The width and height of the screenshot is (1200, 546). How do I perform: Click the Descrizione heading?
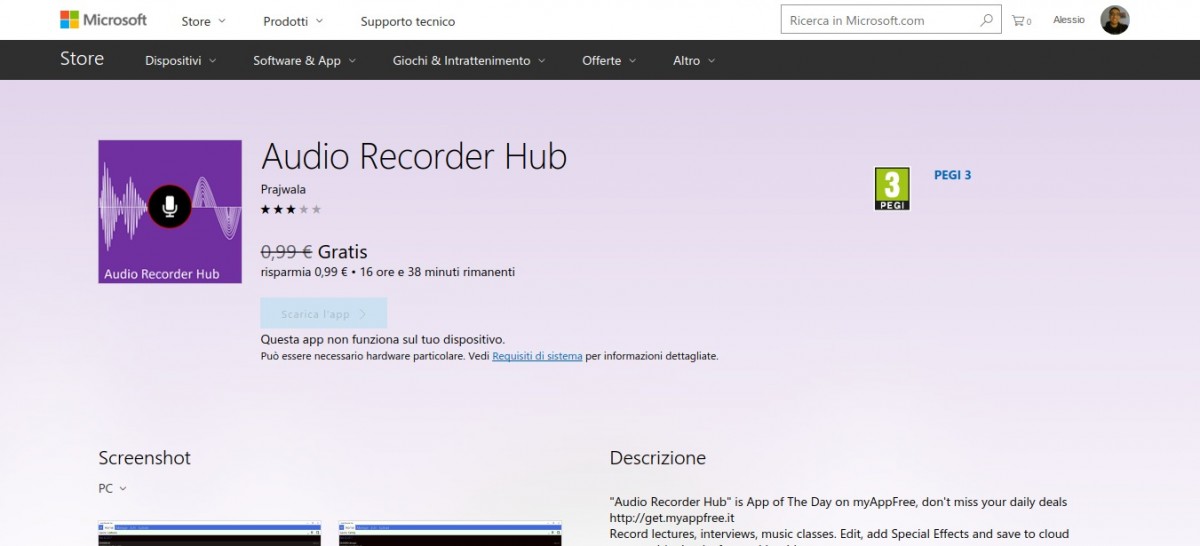[658, 458]
